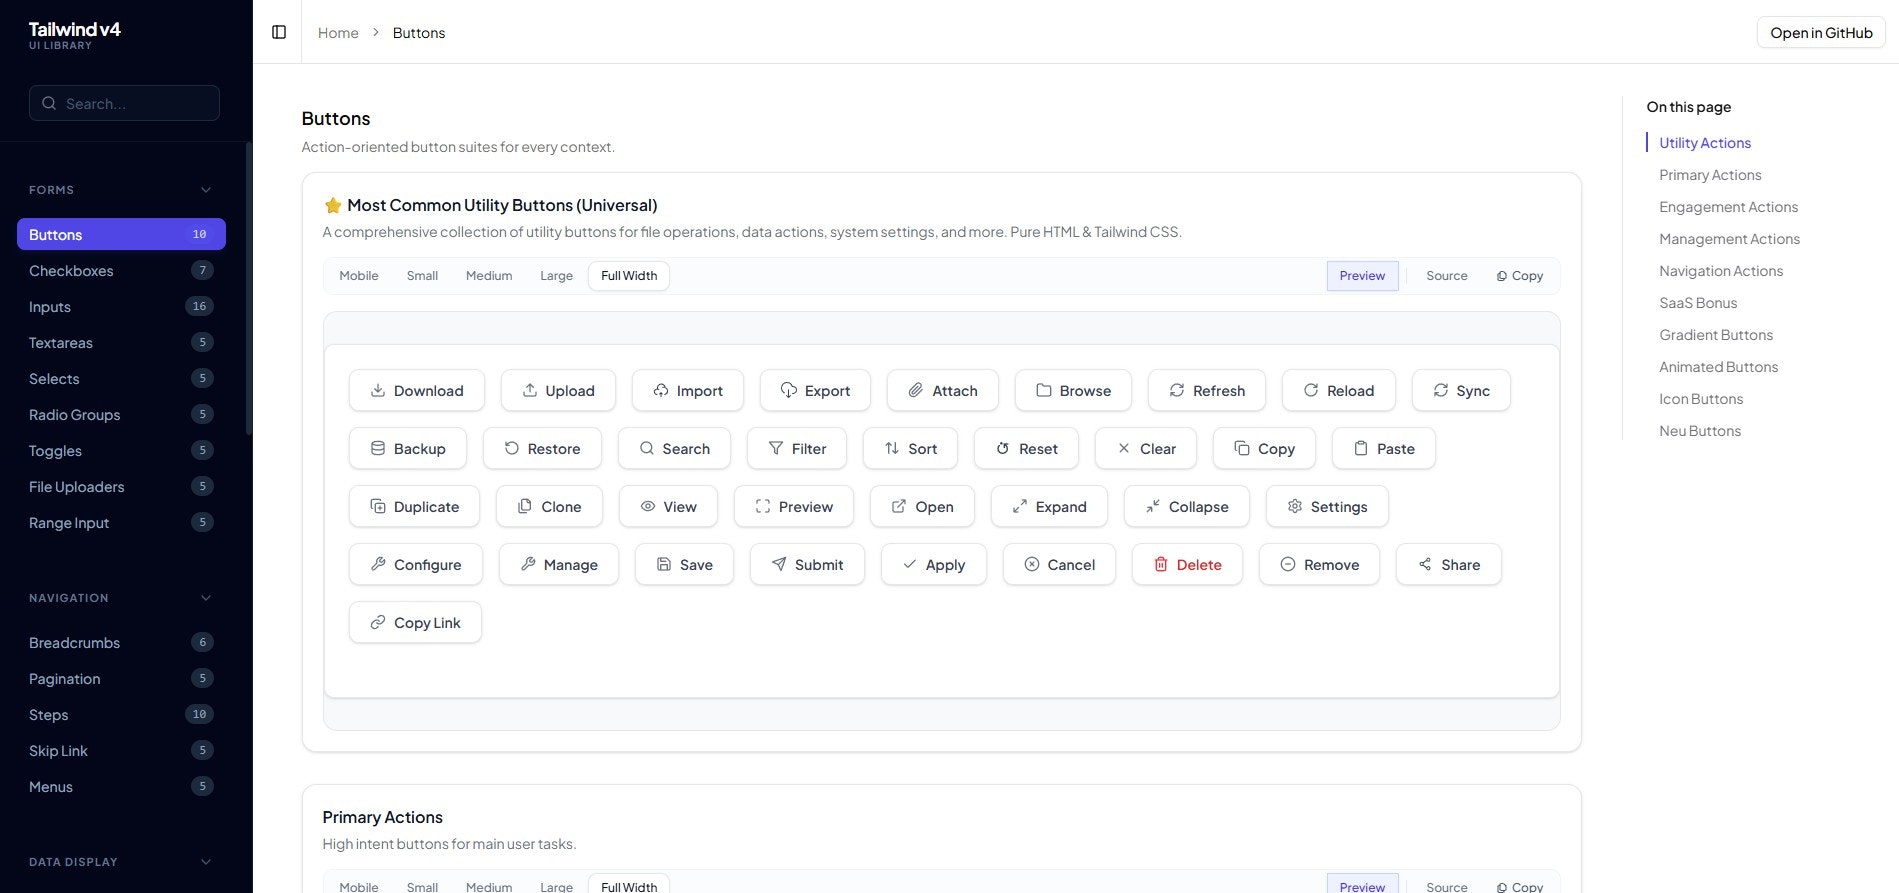
Task: Open File Uploaders in the sidebar
Action: pyautogui.click(x=121, y=486)
